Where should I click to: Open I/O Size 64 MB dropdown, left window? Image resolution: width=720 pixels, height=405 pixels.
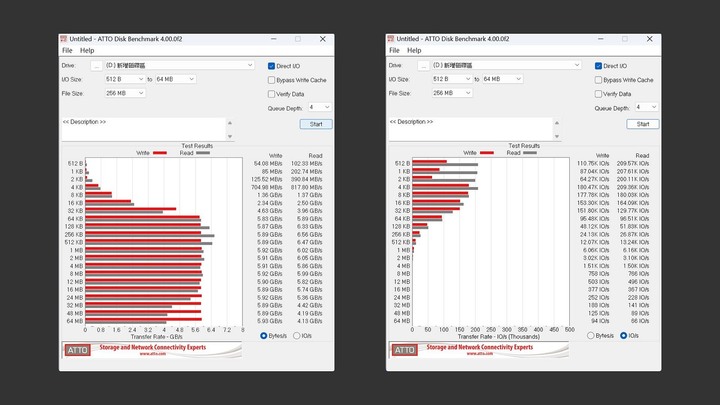175,79
